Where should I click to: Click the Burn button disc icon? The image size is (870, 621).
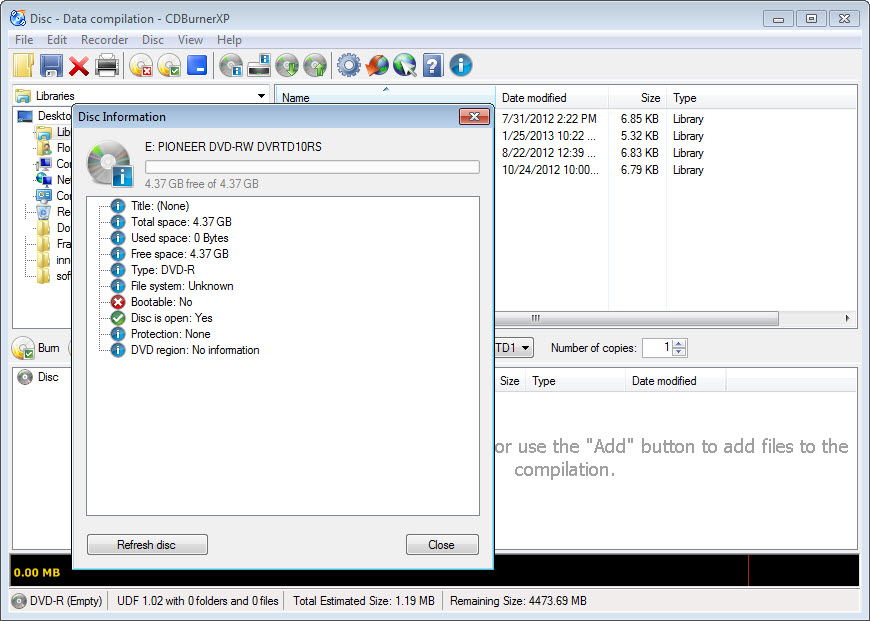[23, 349]
